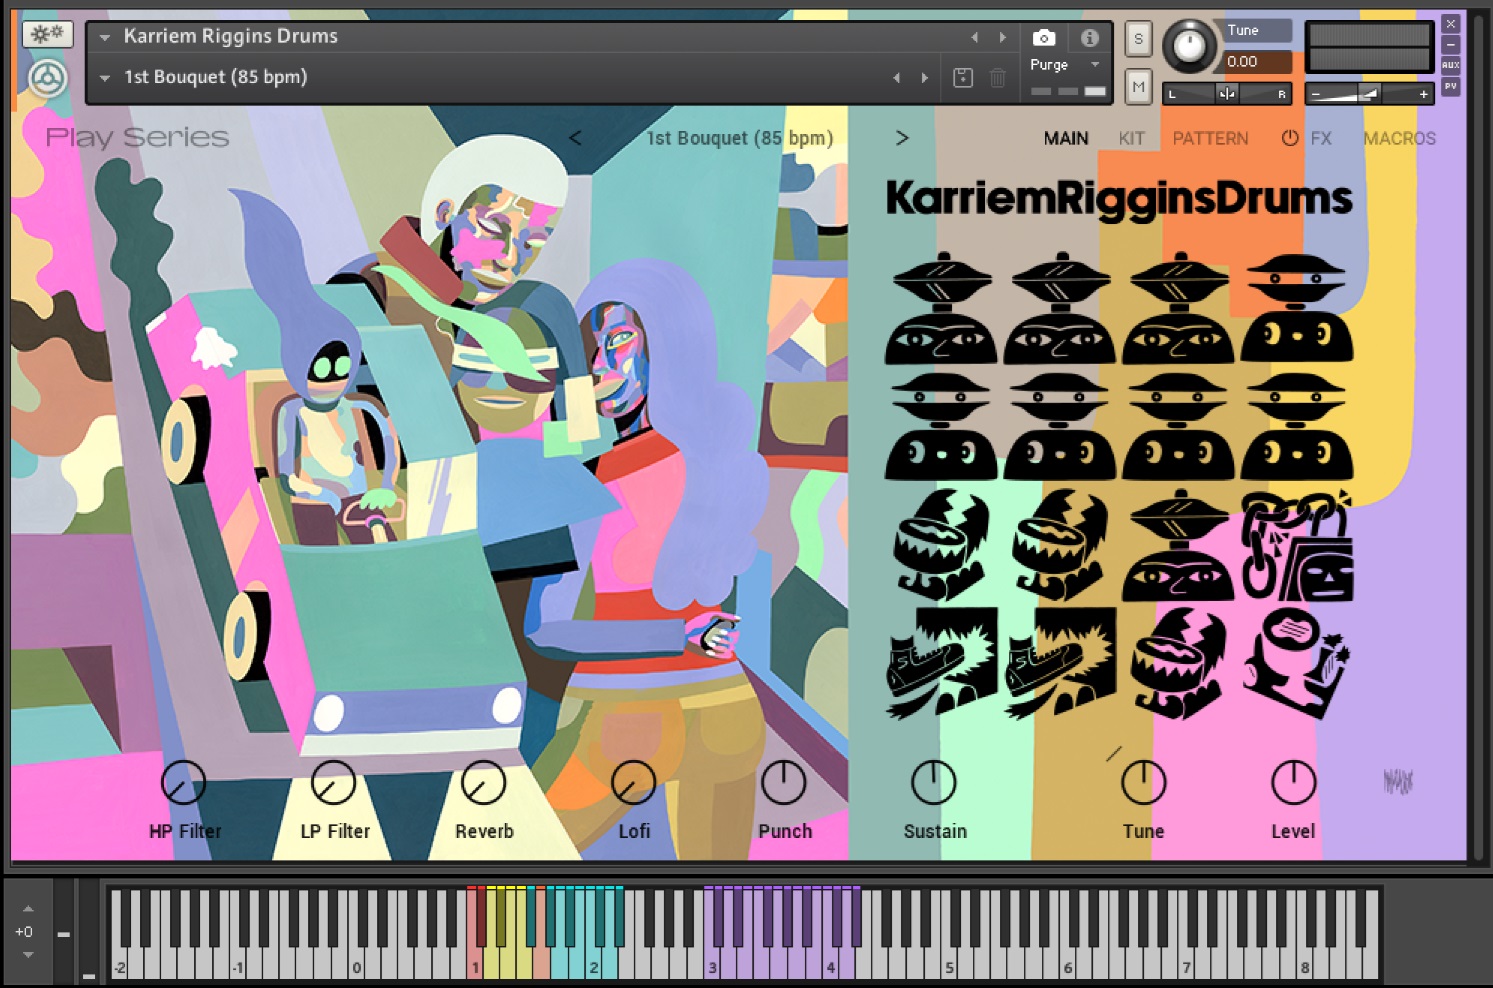
Task: Click the Level knob
Action: pyautogui.click(x=1293, y=783)
